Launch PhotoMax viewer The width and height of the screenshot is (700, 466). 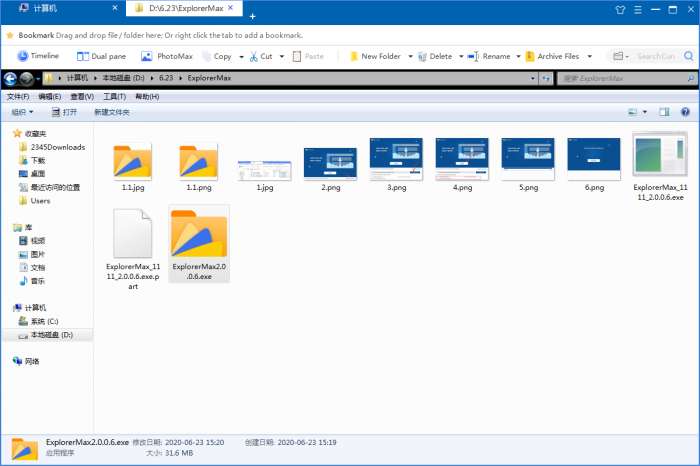[167, 56]
